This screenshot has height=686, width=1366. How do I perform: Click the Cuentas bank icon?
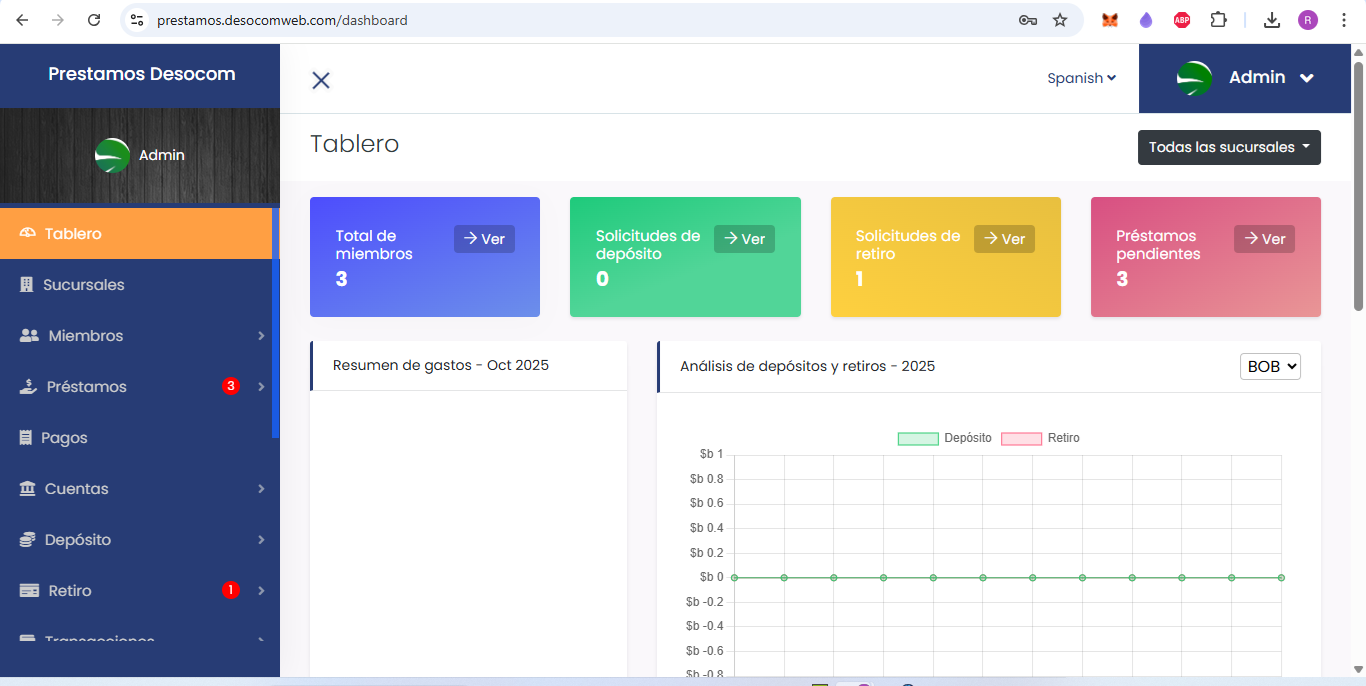point(28,489)
